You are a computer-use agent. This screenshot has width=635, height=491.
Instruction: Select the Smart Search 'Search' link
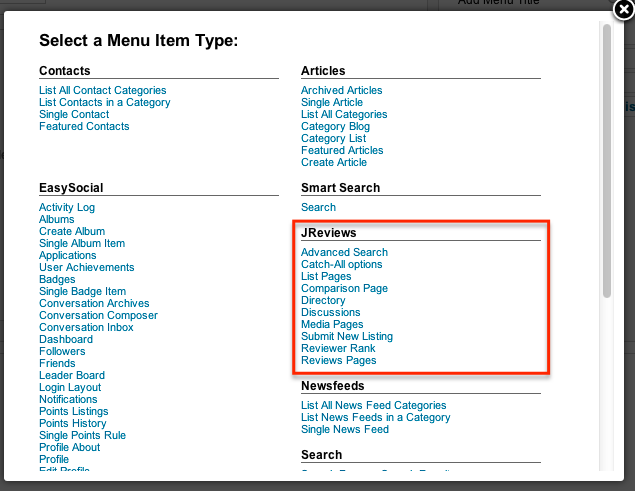coord(318,207)
